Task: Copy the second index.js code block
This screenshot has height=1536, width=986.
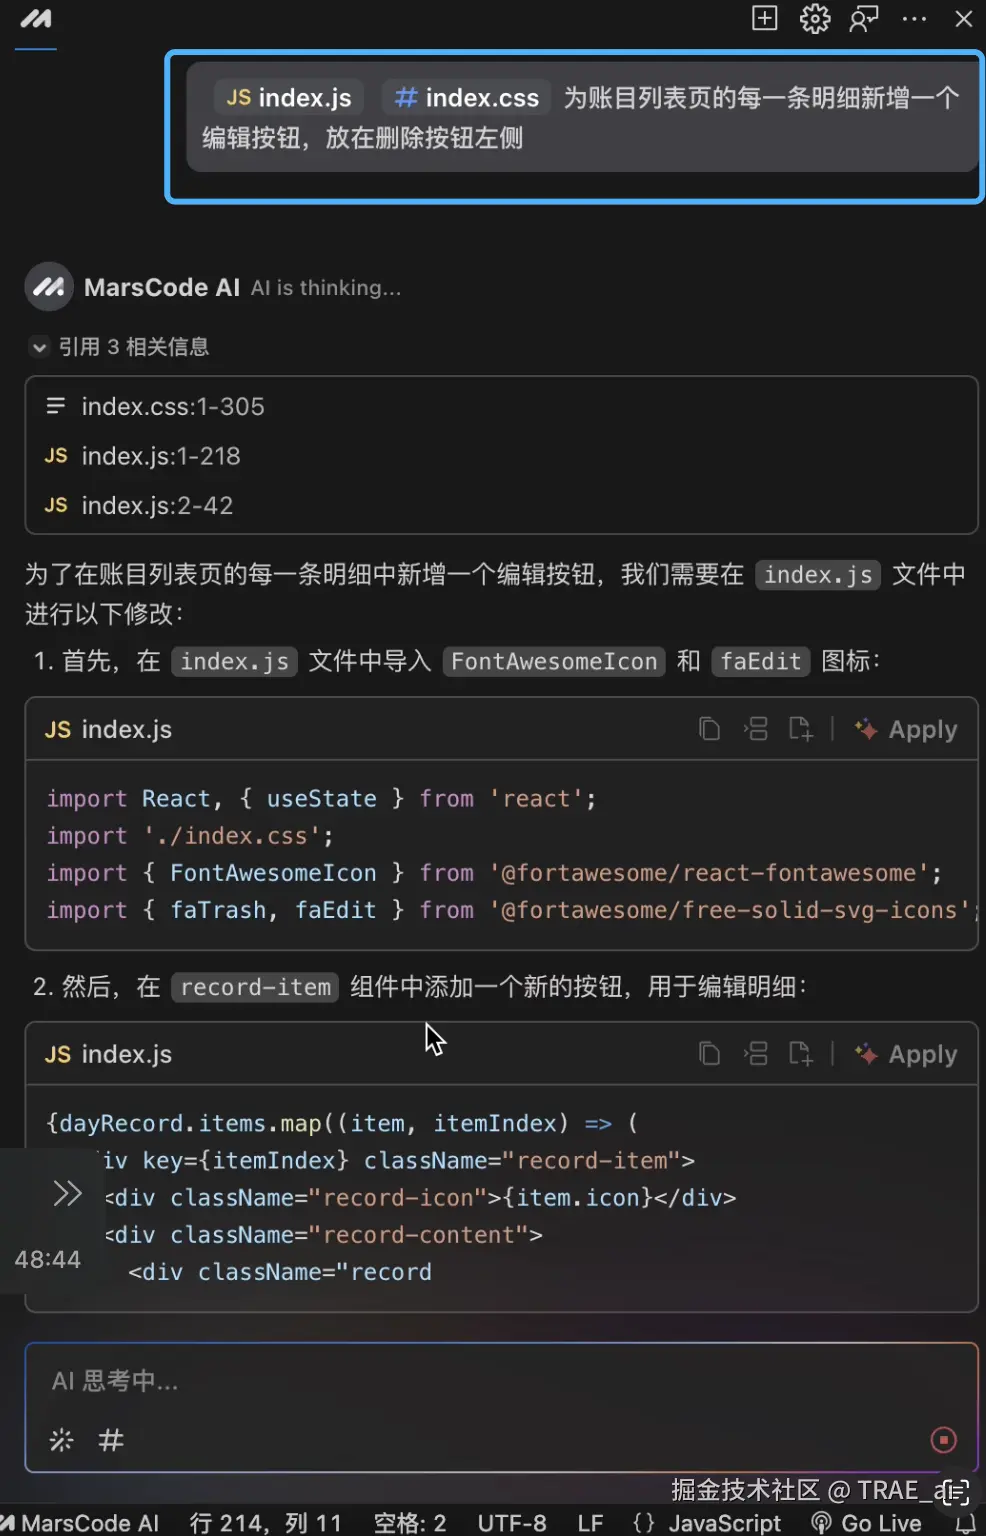Action: click(709, 1054)
